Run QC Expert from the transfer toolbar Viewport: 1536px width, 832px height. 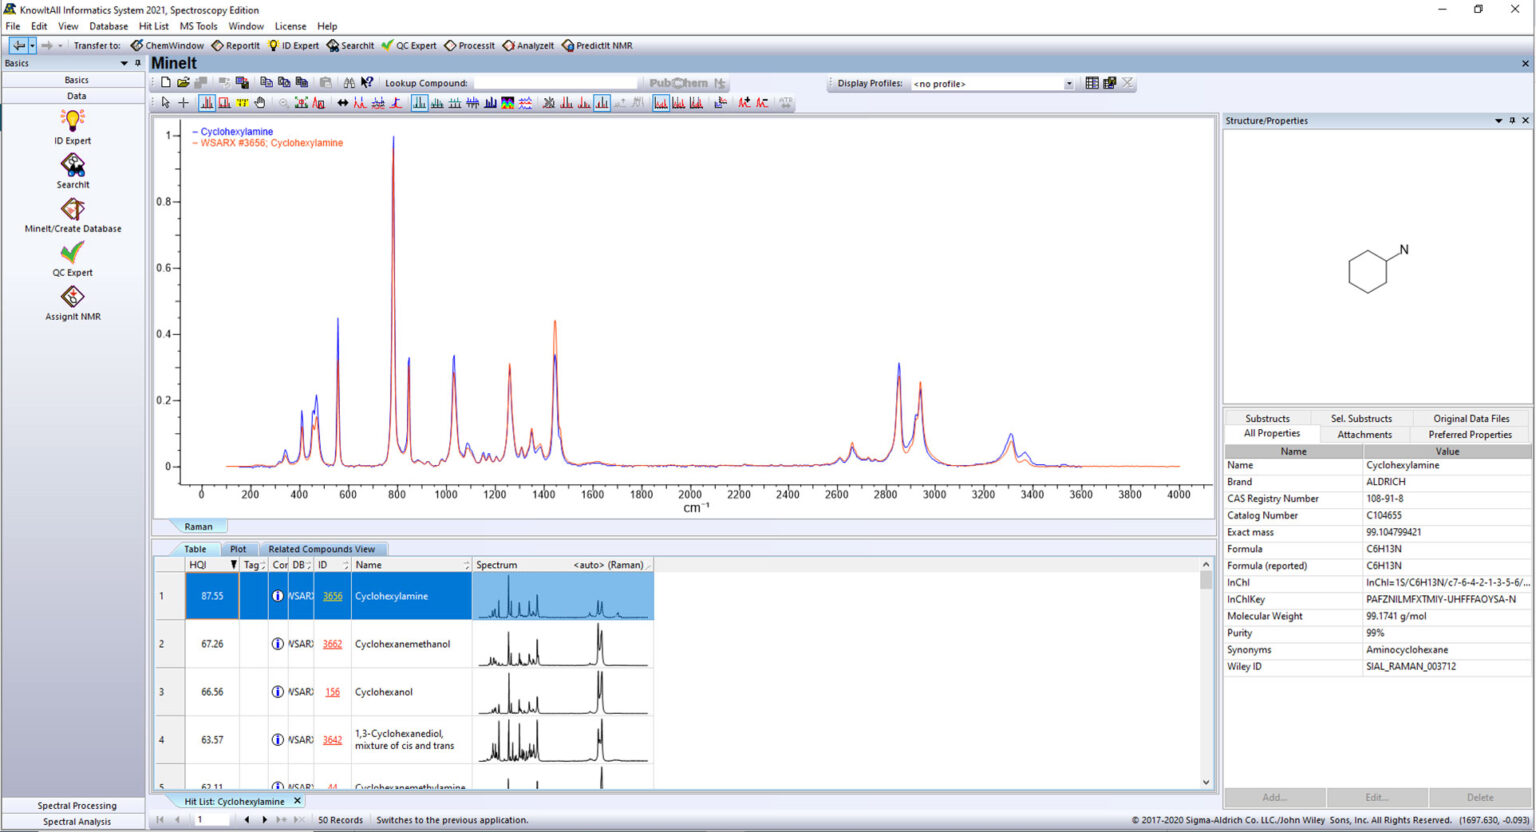410,45
